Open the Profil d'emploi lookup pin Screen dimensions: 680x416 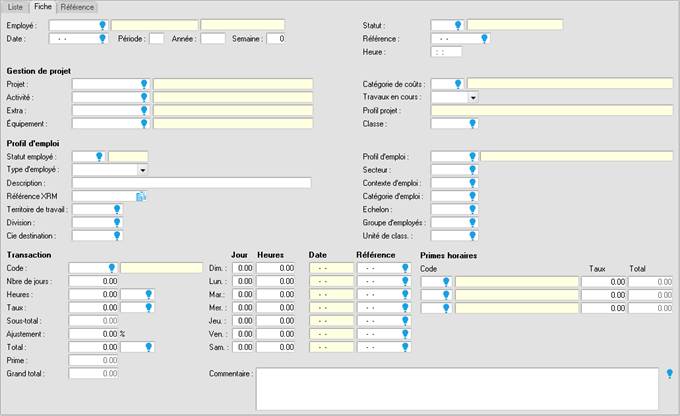(x=473, y=157)
